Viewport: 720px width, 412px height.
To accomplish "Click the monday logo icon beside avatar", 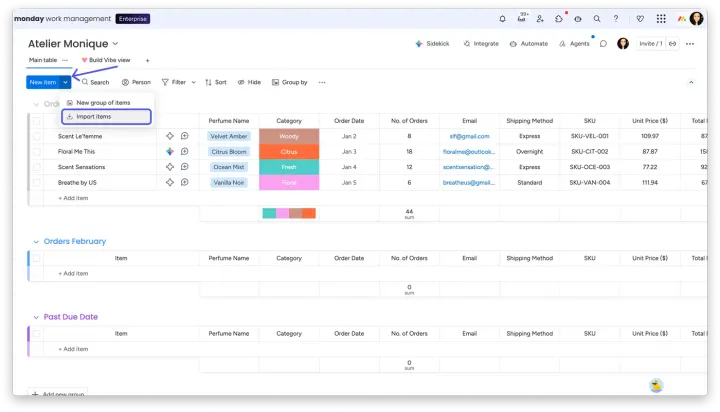I will [681, 19].
